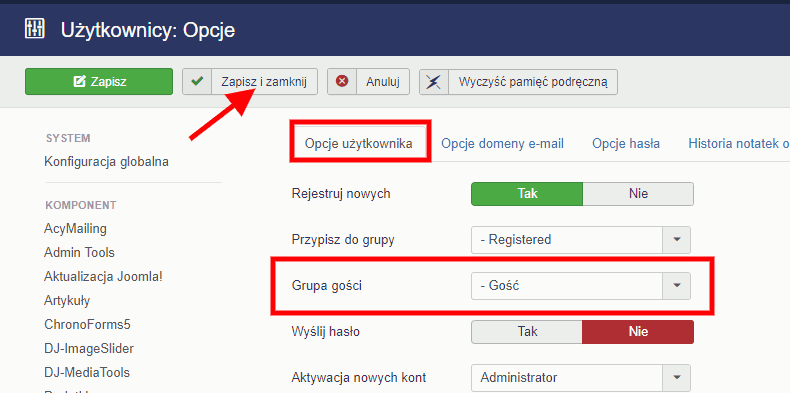Click the Rejestruj nowych field label

341,194
